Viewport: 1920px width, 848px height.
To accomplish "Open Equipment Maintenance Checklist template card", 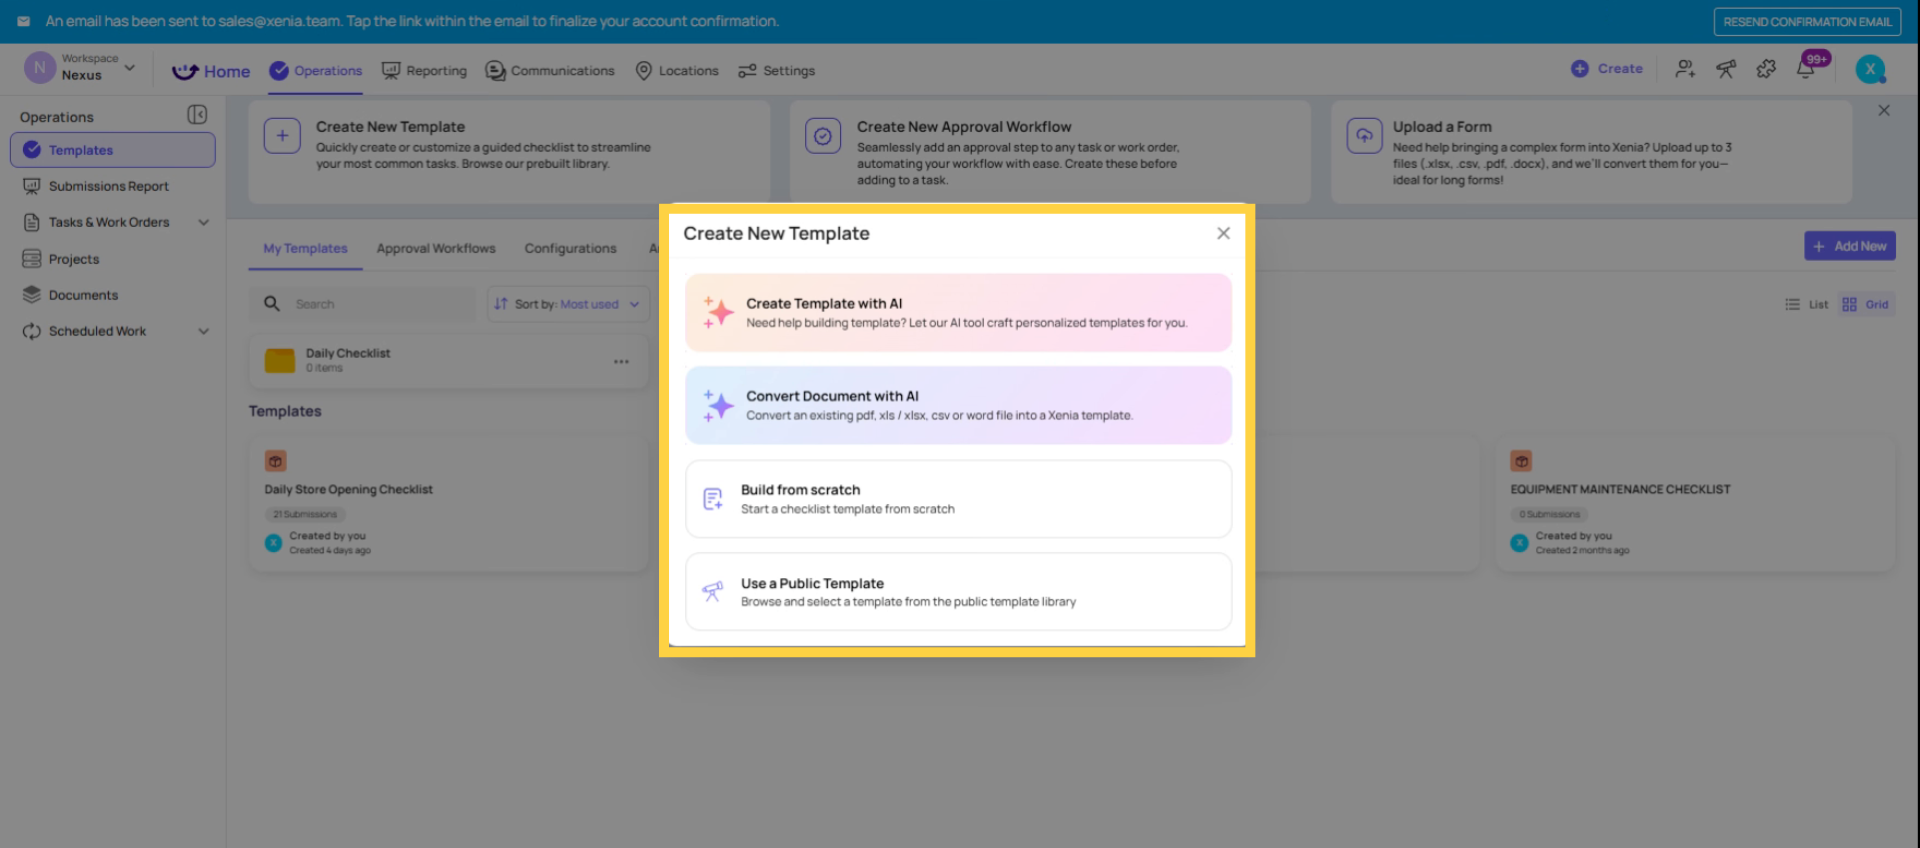I will (1695, 503).
